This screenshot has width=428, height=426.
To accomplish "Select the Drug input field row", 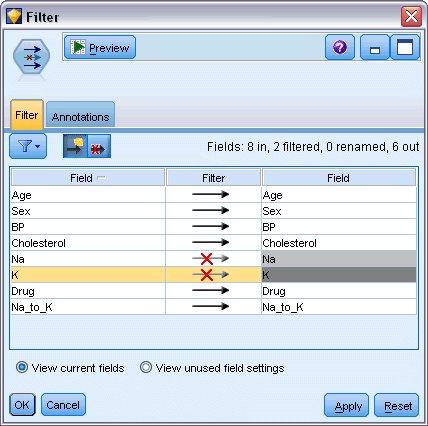I will pyautogui.click(x=88, y=291).
